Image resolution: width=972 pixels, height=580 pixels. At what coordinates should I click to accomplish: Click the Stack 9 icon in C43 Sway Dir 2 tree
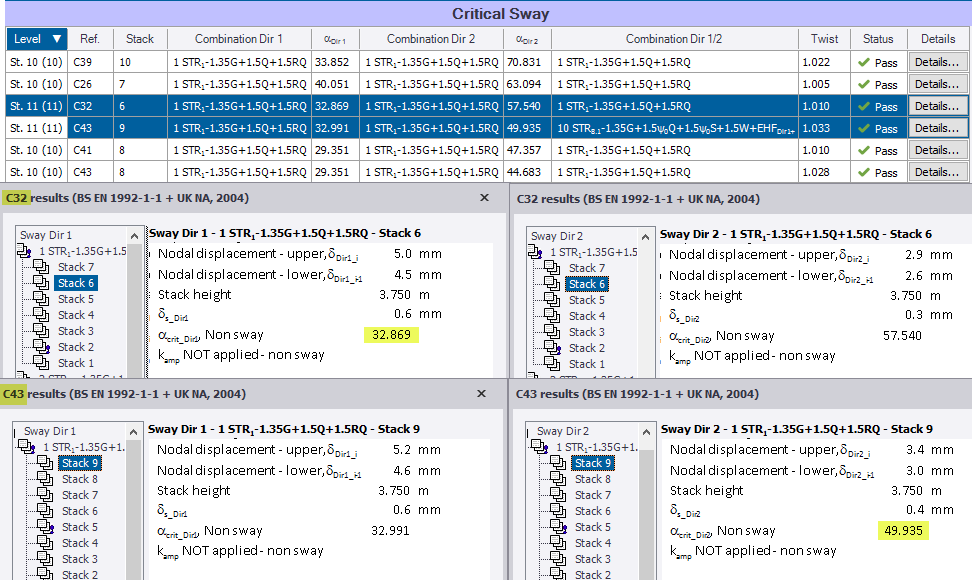click(x=557, y=463)
